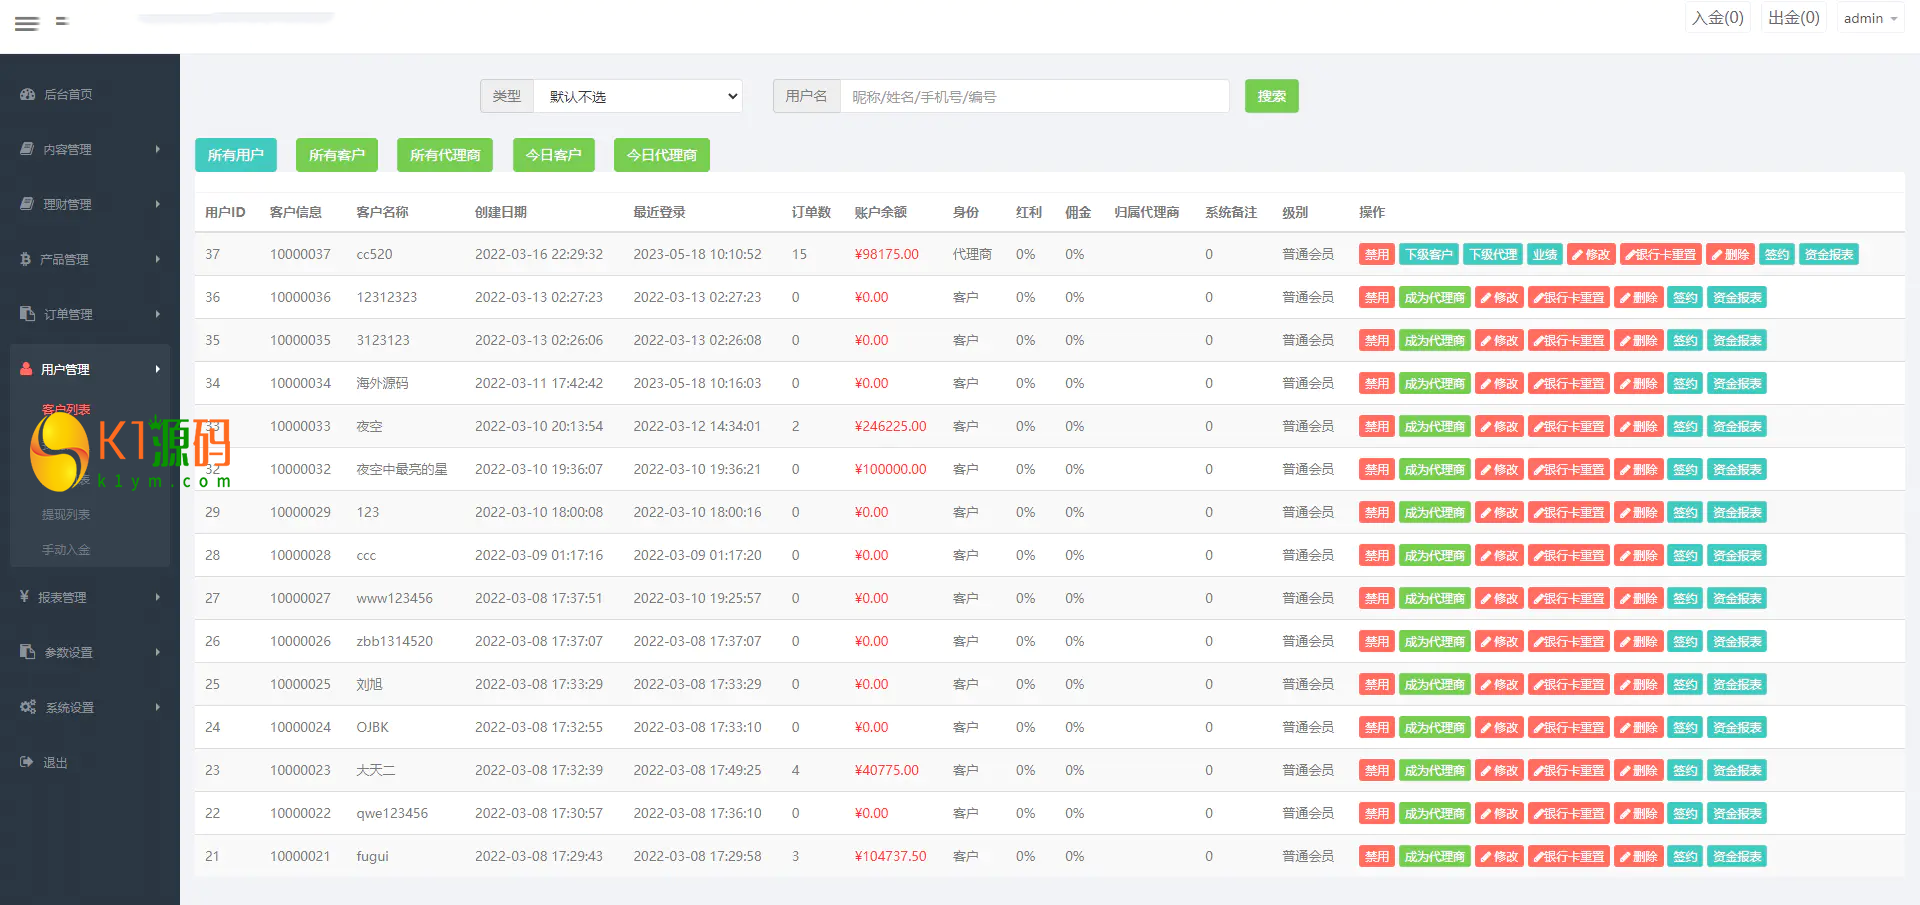Screen dimensions: 1920x905
Task: Expand the 报表管理 sidebar menu
Action: click(62, 598)
